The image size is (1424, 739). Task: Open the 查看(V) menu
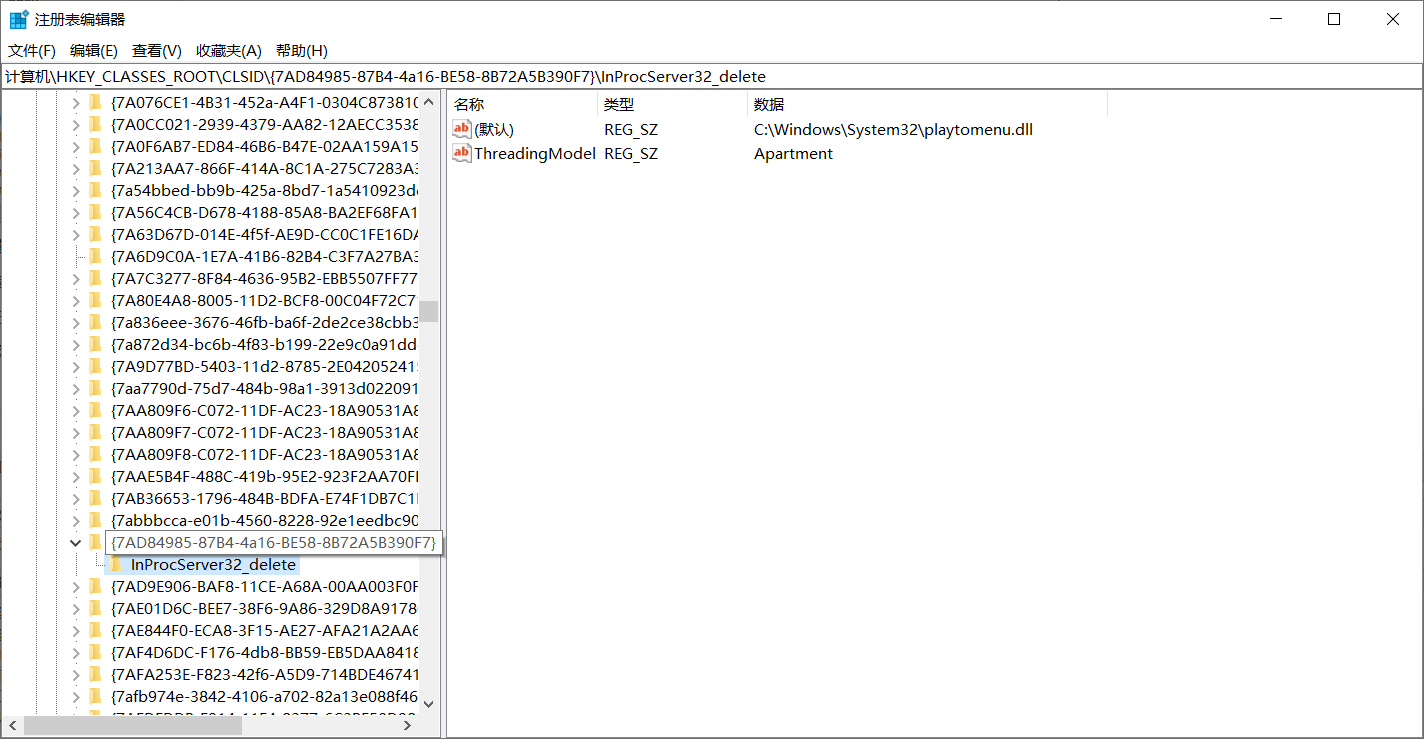click(157, 51)
